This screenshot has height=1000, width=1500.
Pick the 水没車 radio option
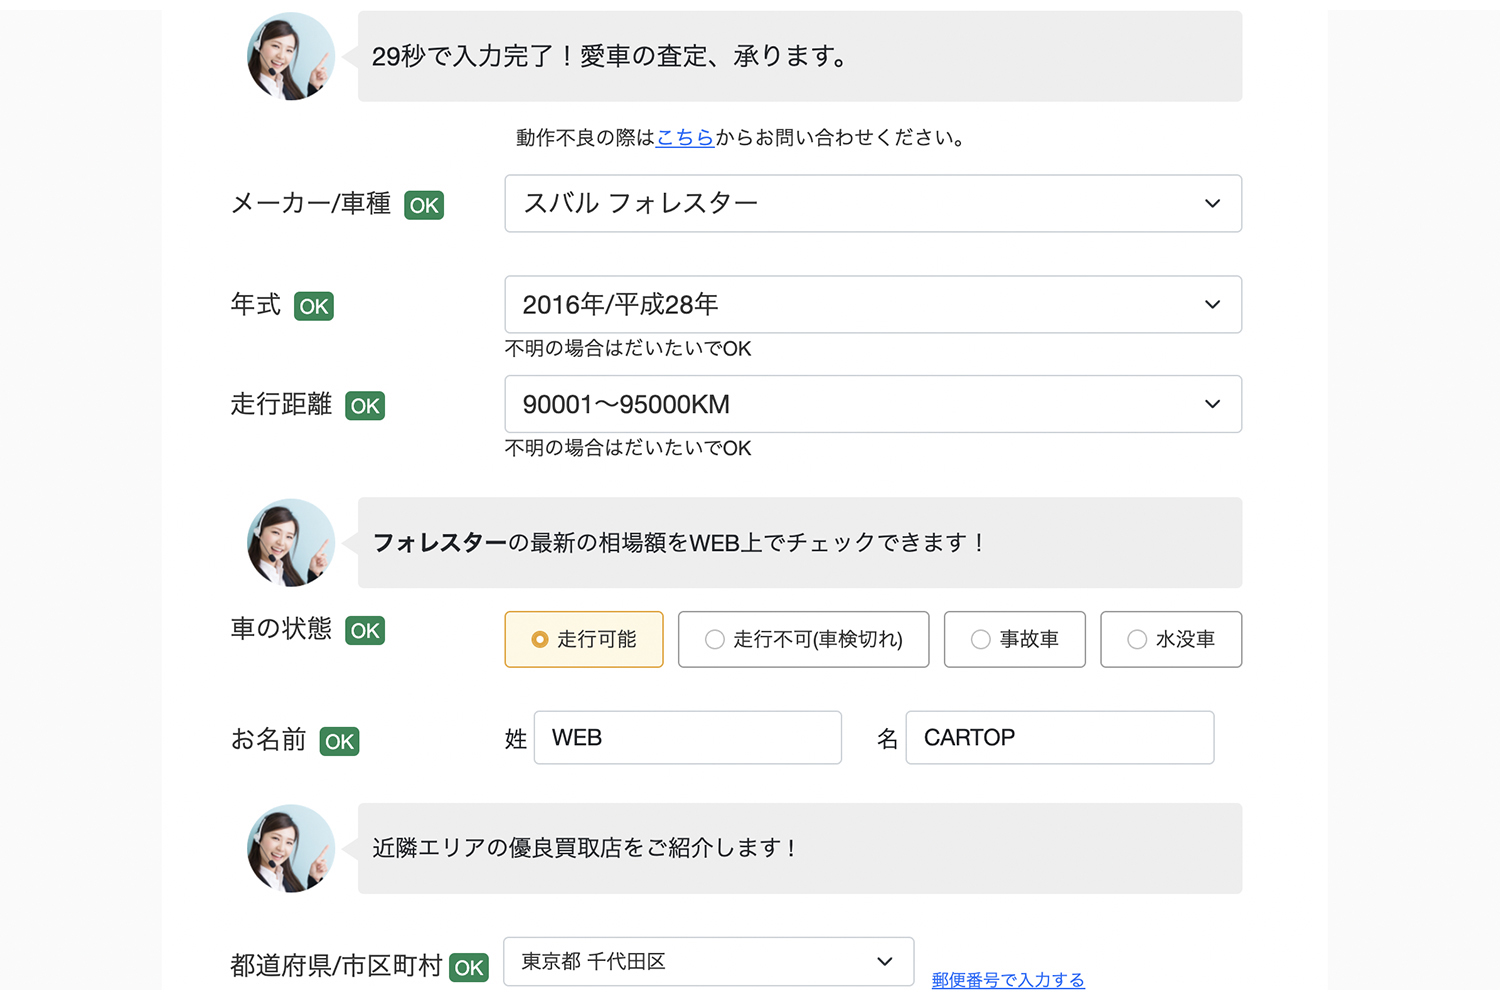point(1171,639)
